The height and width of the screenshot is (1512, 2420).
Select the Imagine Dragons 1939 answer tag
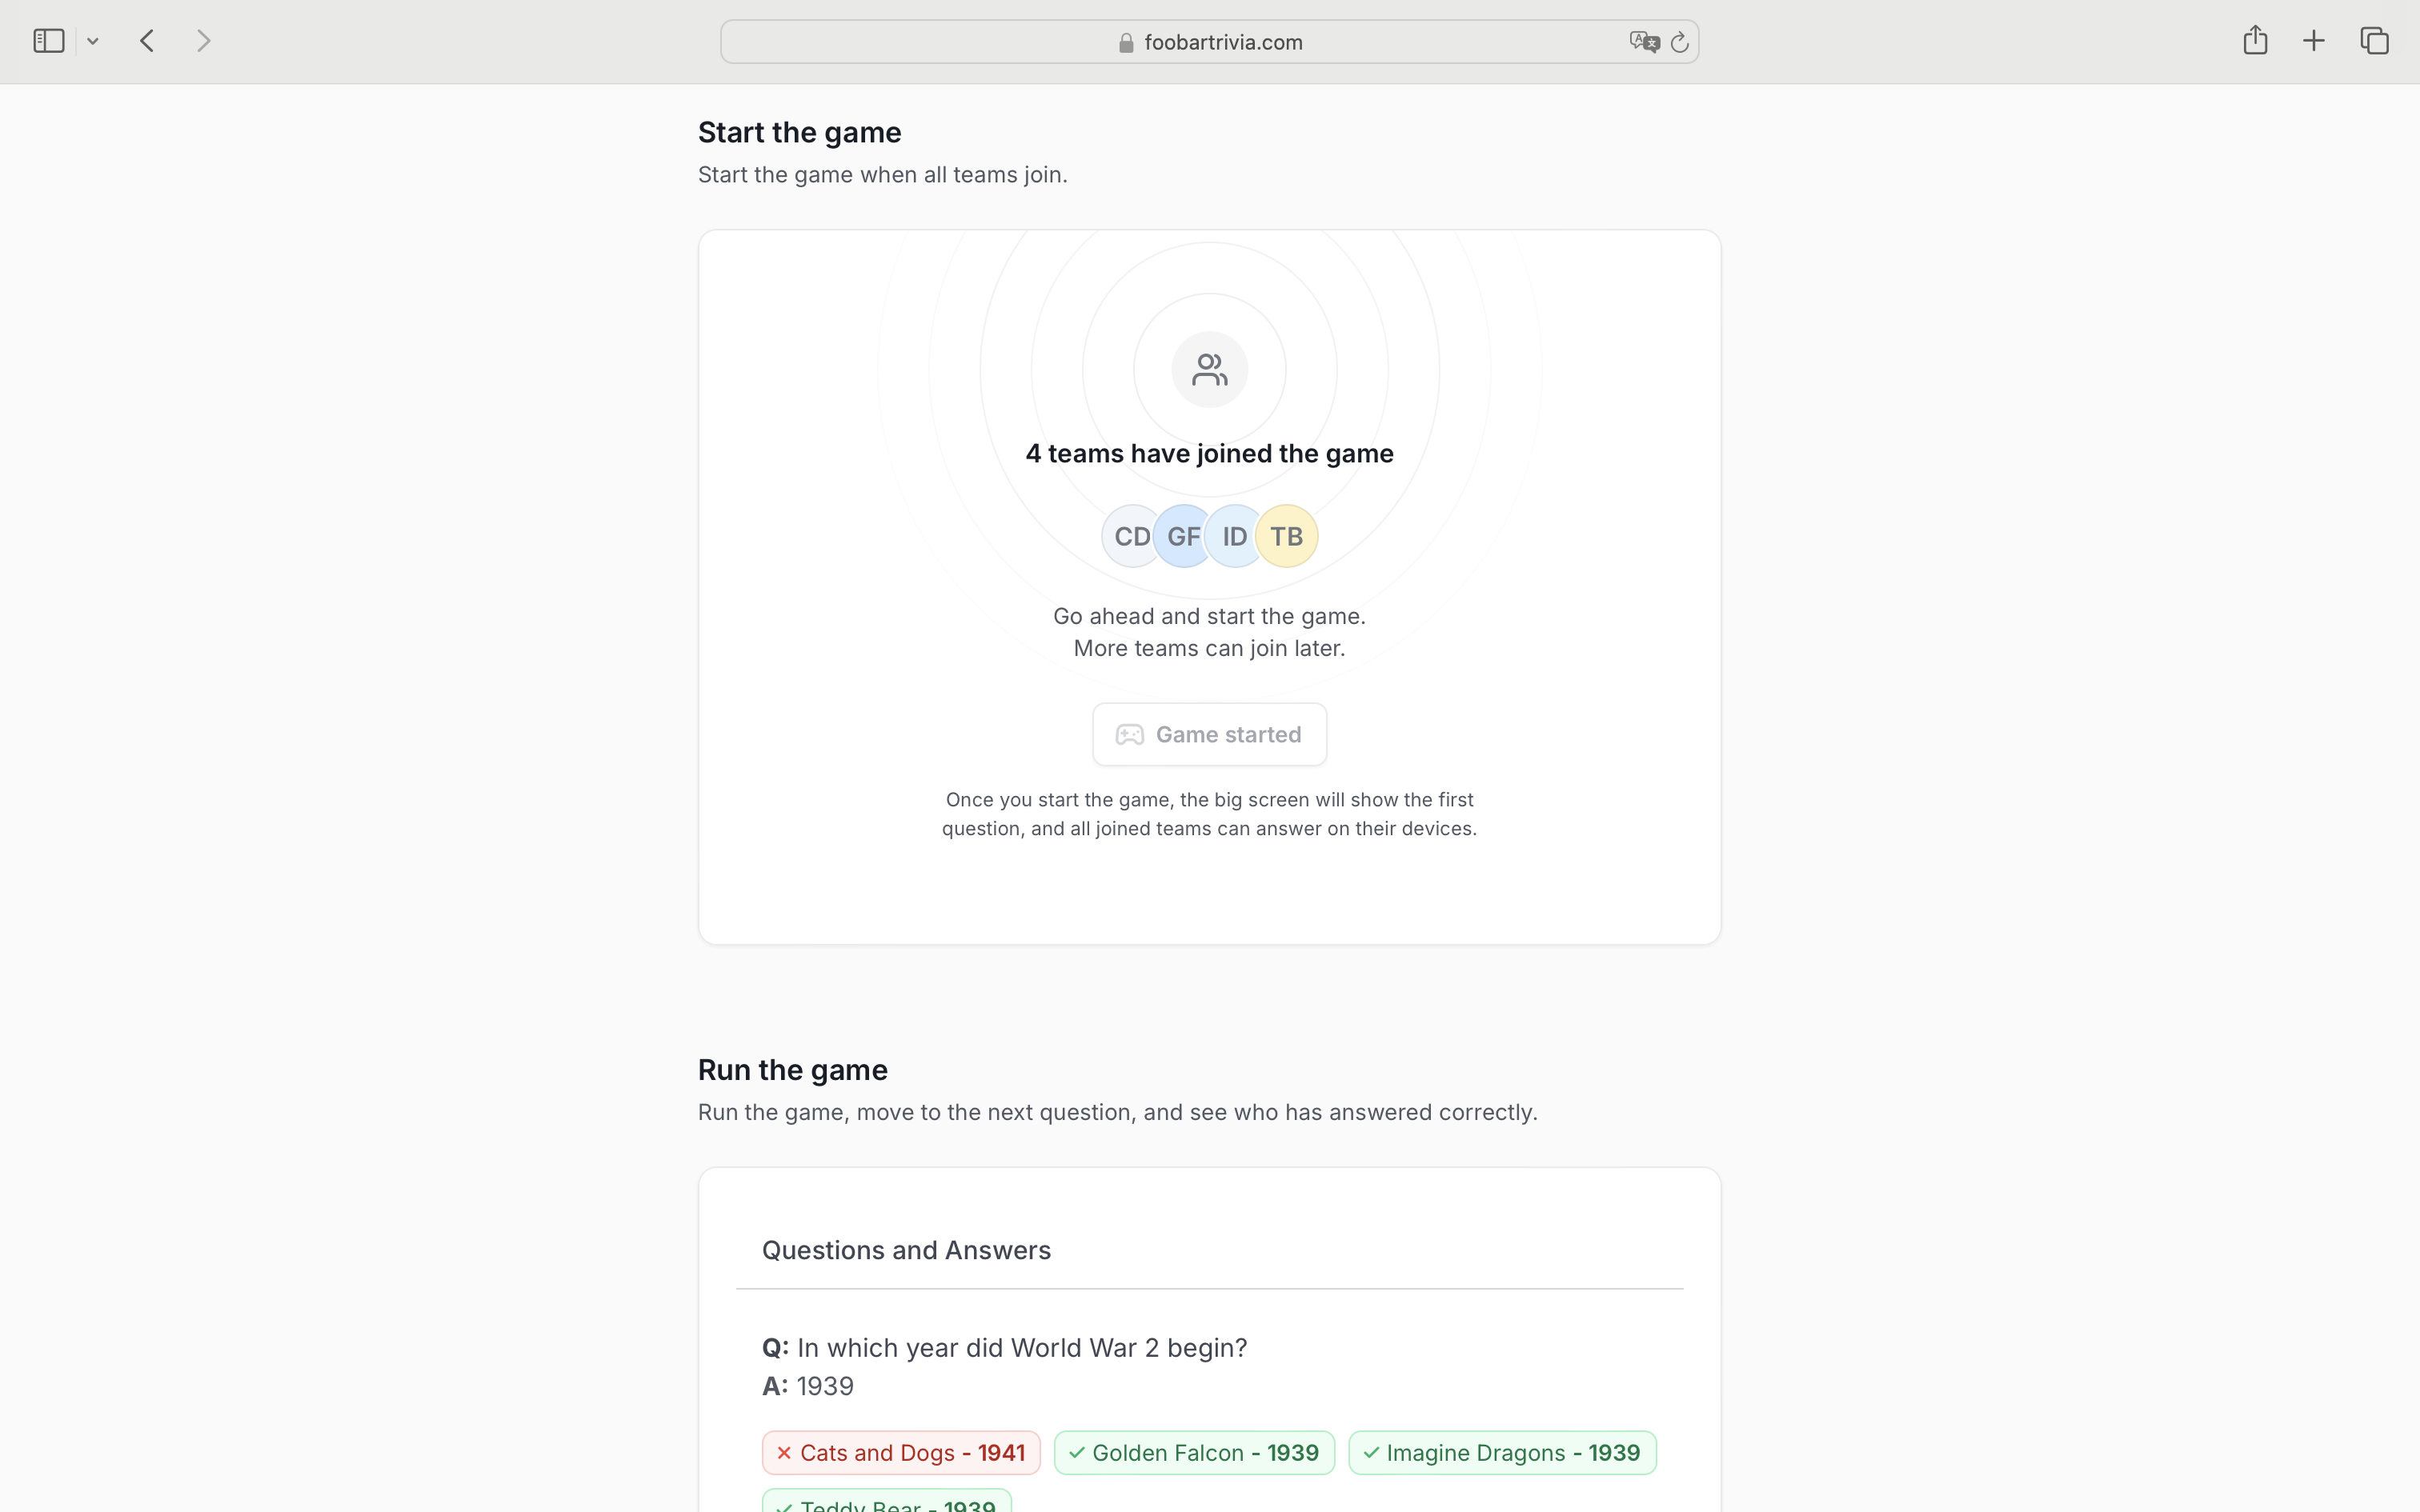coord(1502,1453)
